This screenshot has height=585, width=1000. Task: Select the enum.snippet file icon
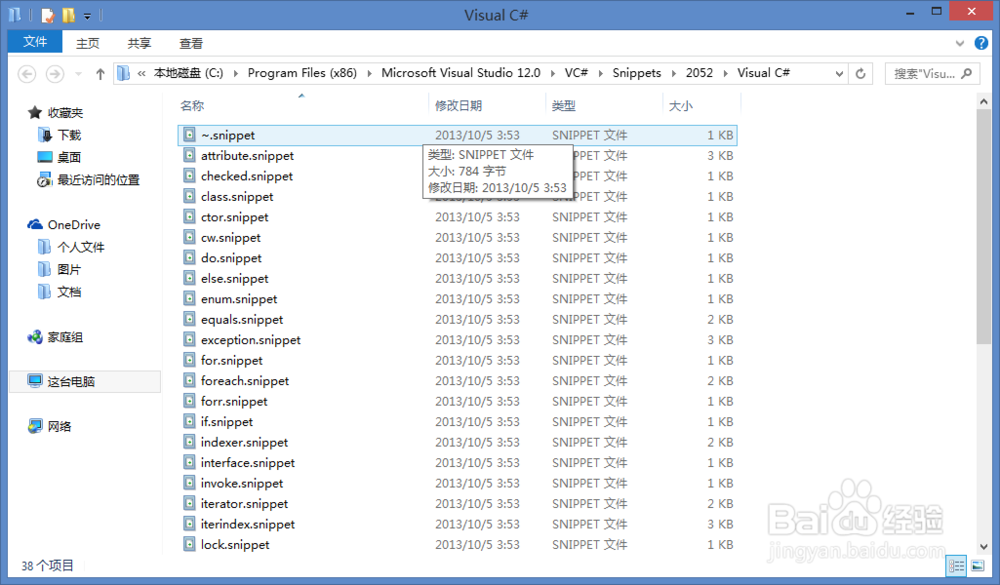tap(189, 298)
